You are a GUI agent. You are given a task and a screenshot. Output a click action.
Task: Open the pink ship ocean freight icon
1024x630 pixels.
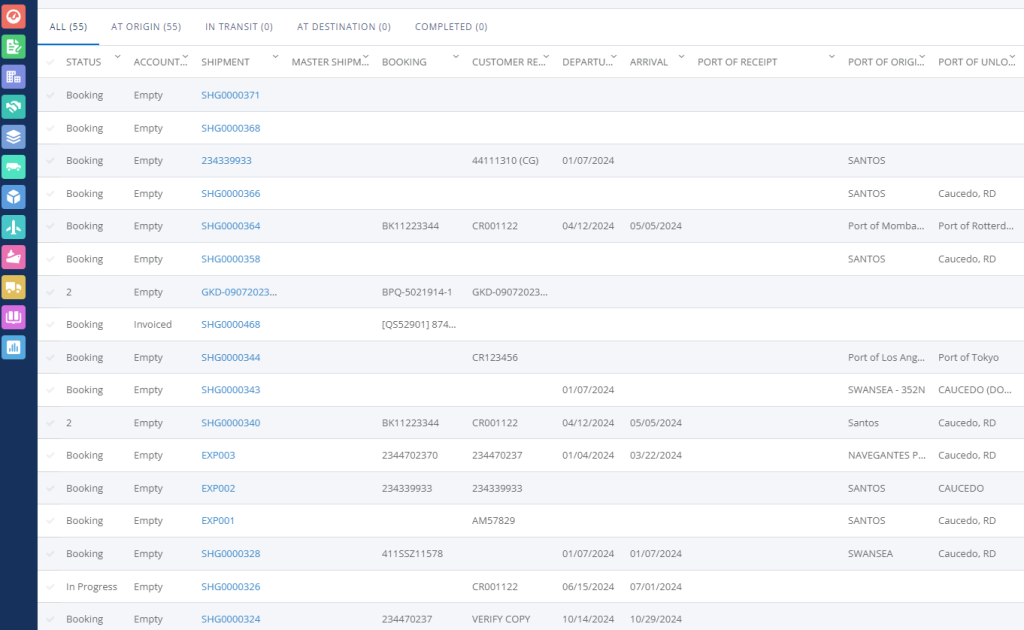14,257
